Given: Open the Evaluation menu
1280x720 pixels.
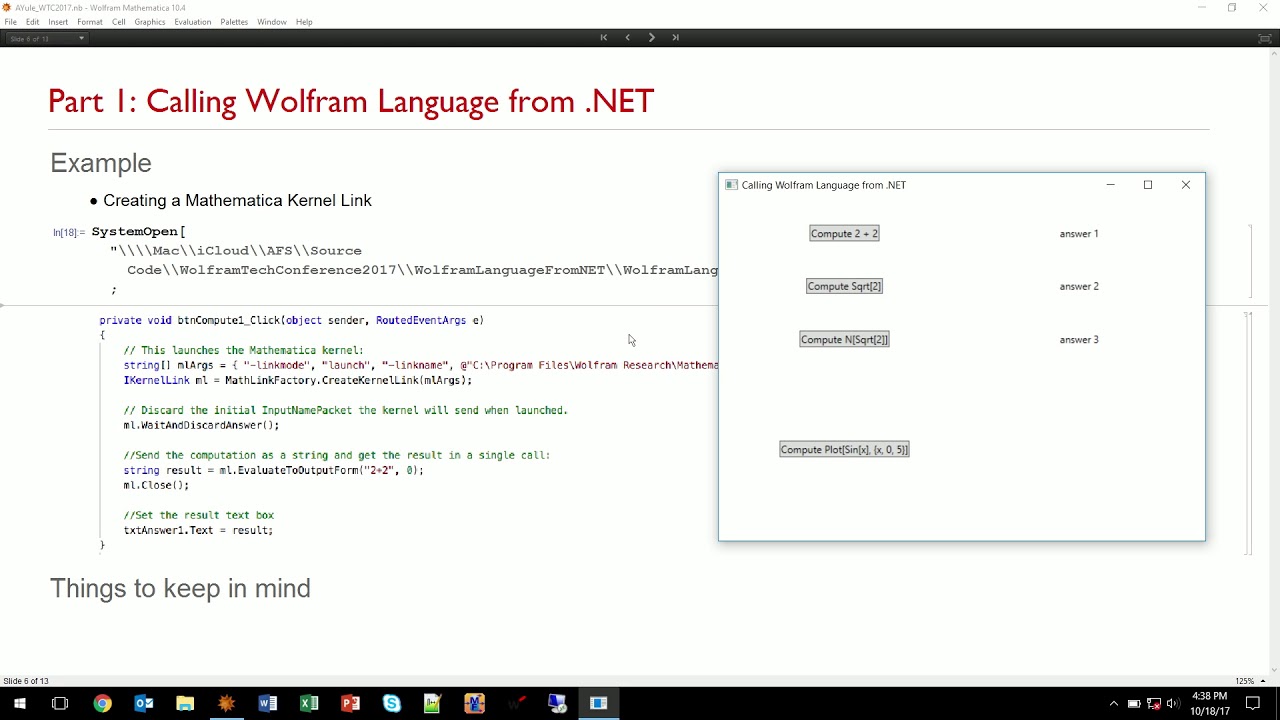Looking at the screenshot, I should click(193, 22).
